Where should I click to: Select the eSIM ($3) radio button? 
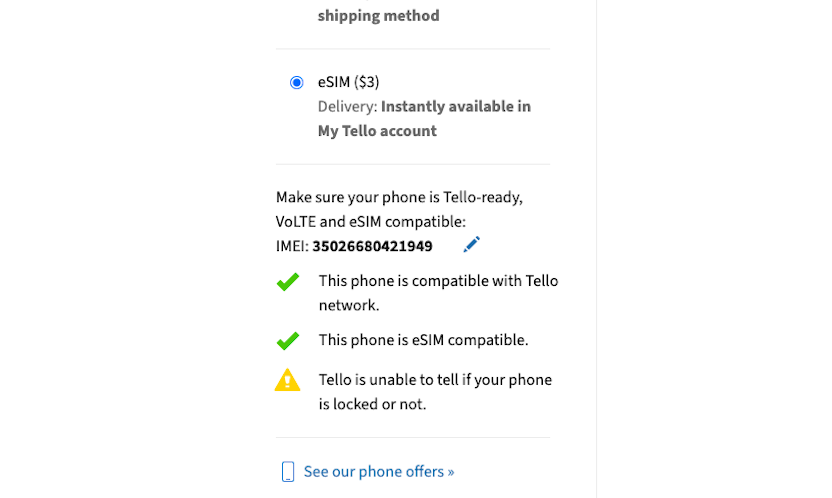(x=296, y=82)
